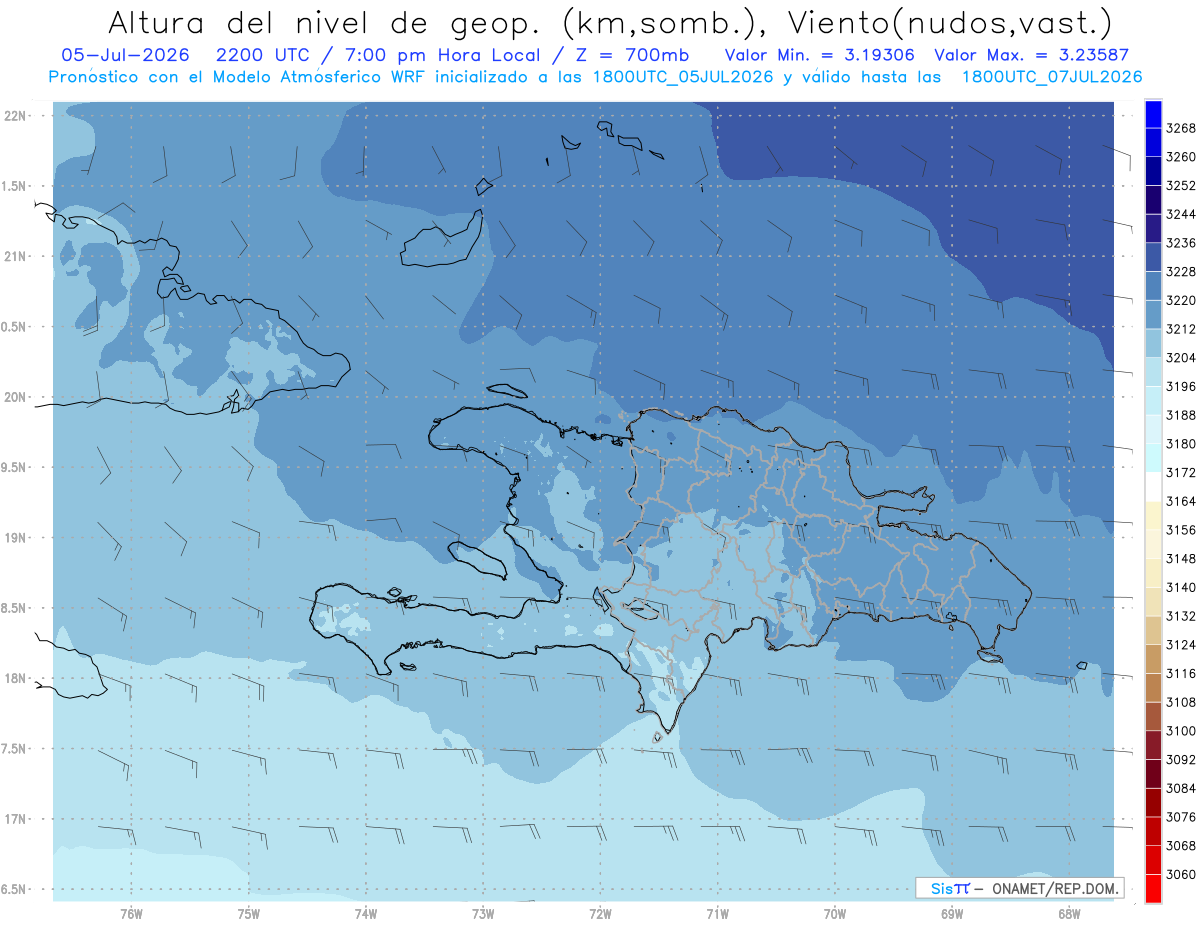Click the latitude label "6.5N"

coord(14,890)
